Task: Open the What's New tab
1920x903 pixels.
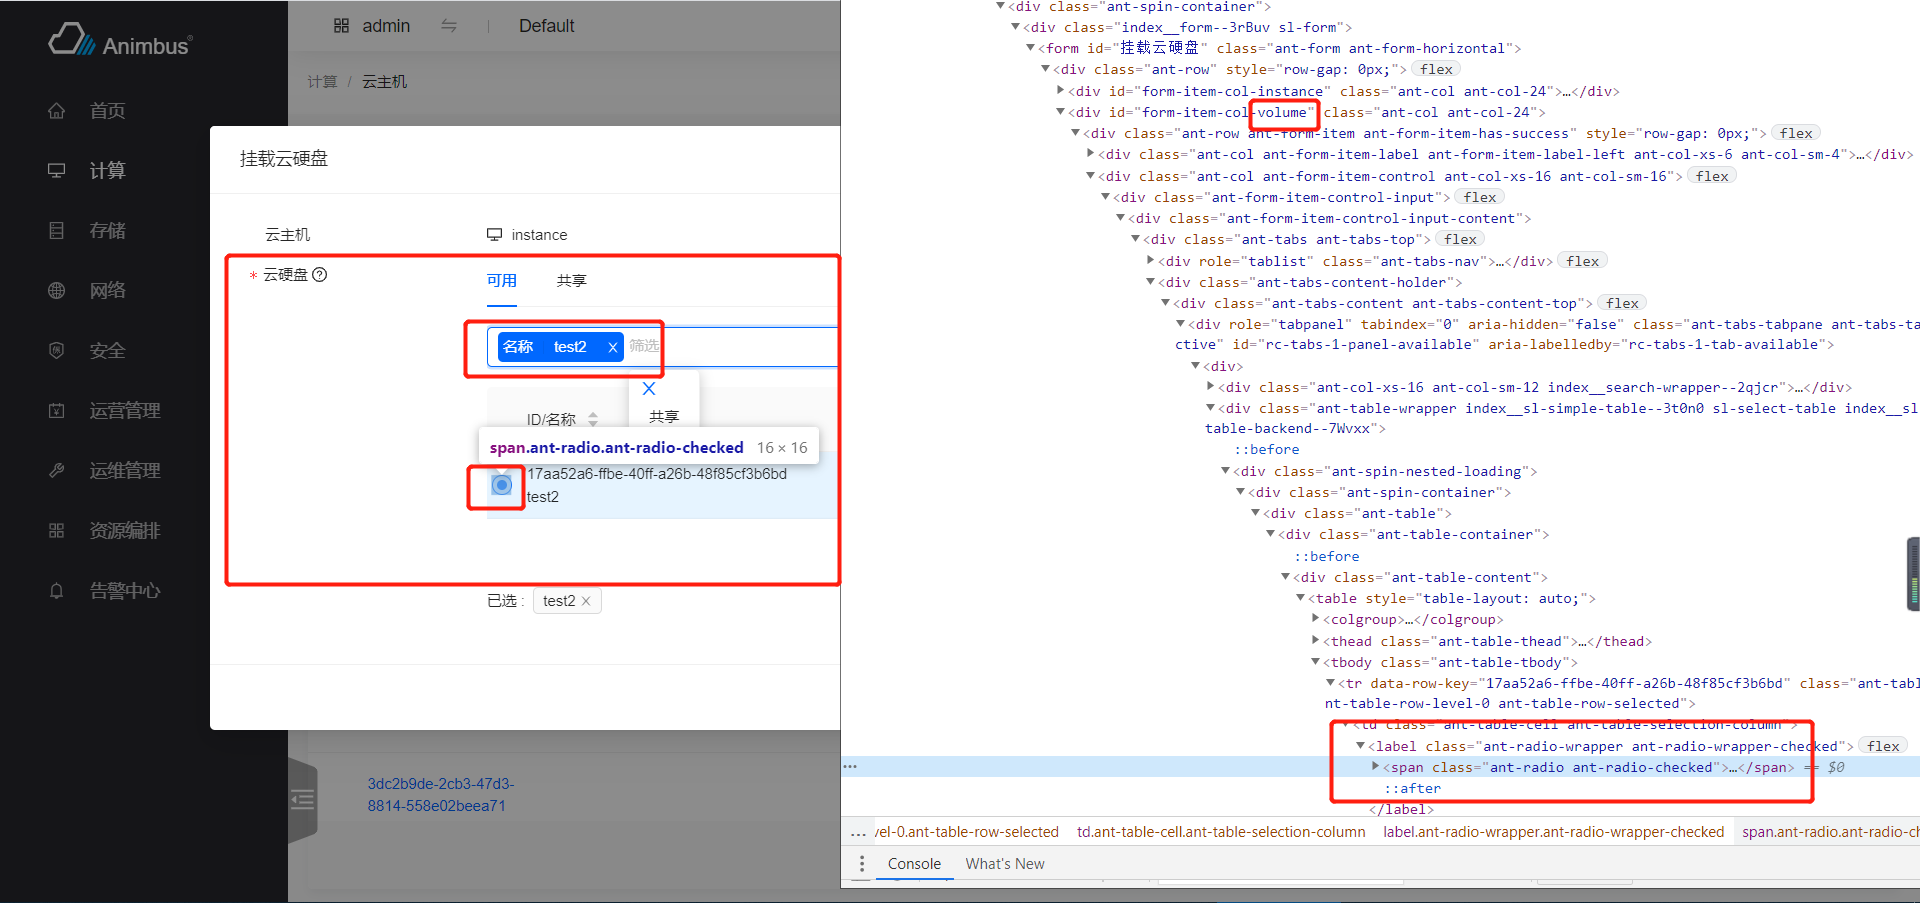Action: pyautogui.click(x=1005, y=863)
